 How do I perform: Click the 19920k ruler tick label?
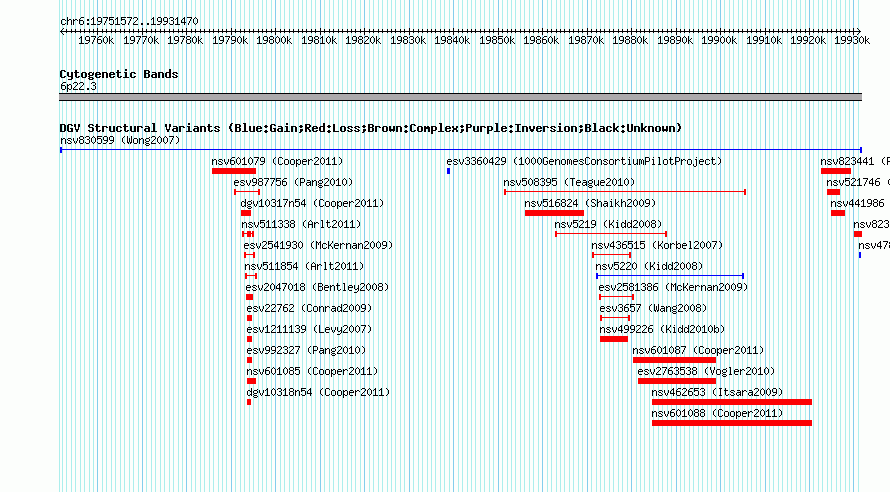tap(808, 41)
